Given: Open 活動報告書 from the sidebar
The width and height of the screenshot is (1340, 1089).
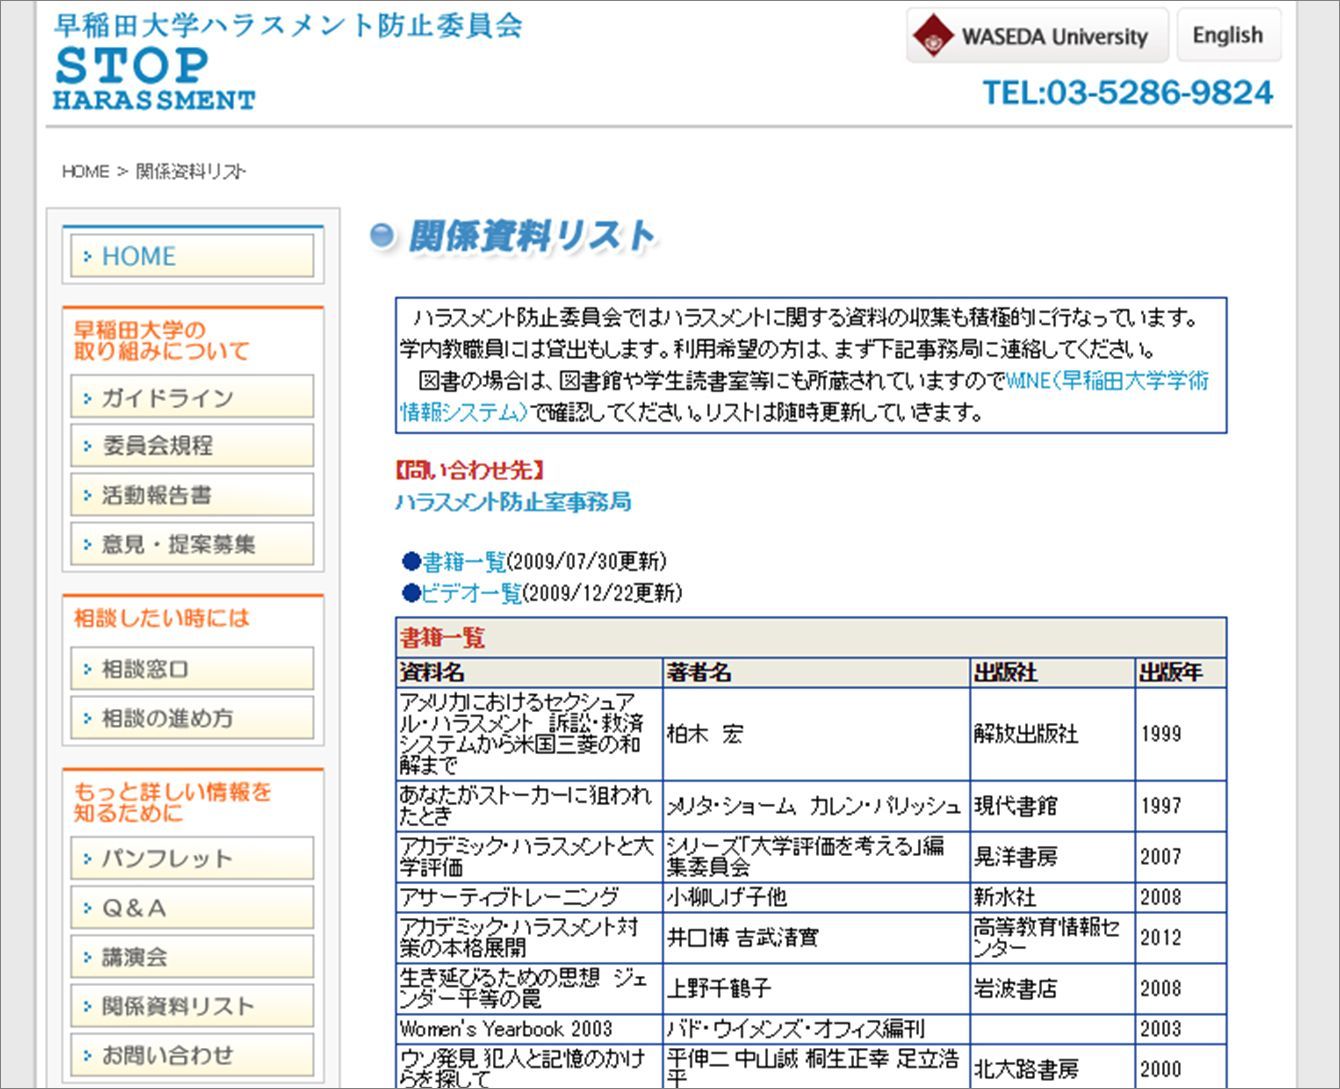Looking at the screenshot, I should 192,495.
